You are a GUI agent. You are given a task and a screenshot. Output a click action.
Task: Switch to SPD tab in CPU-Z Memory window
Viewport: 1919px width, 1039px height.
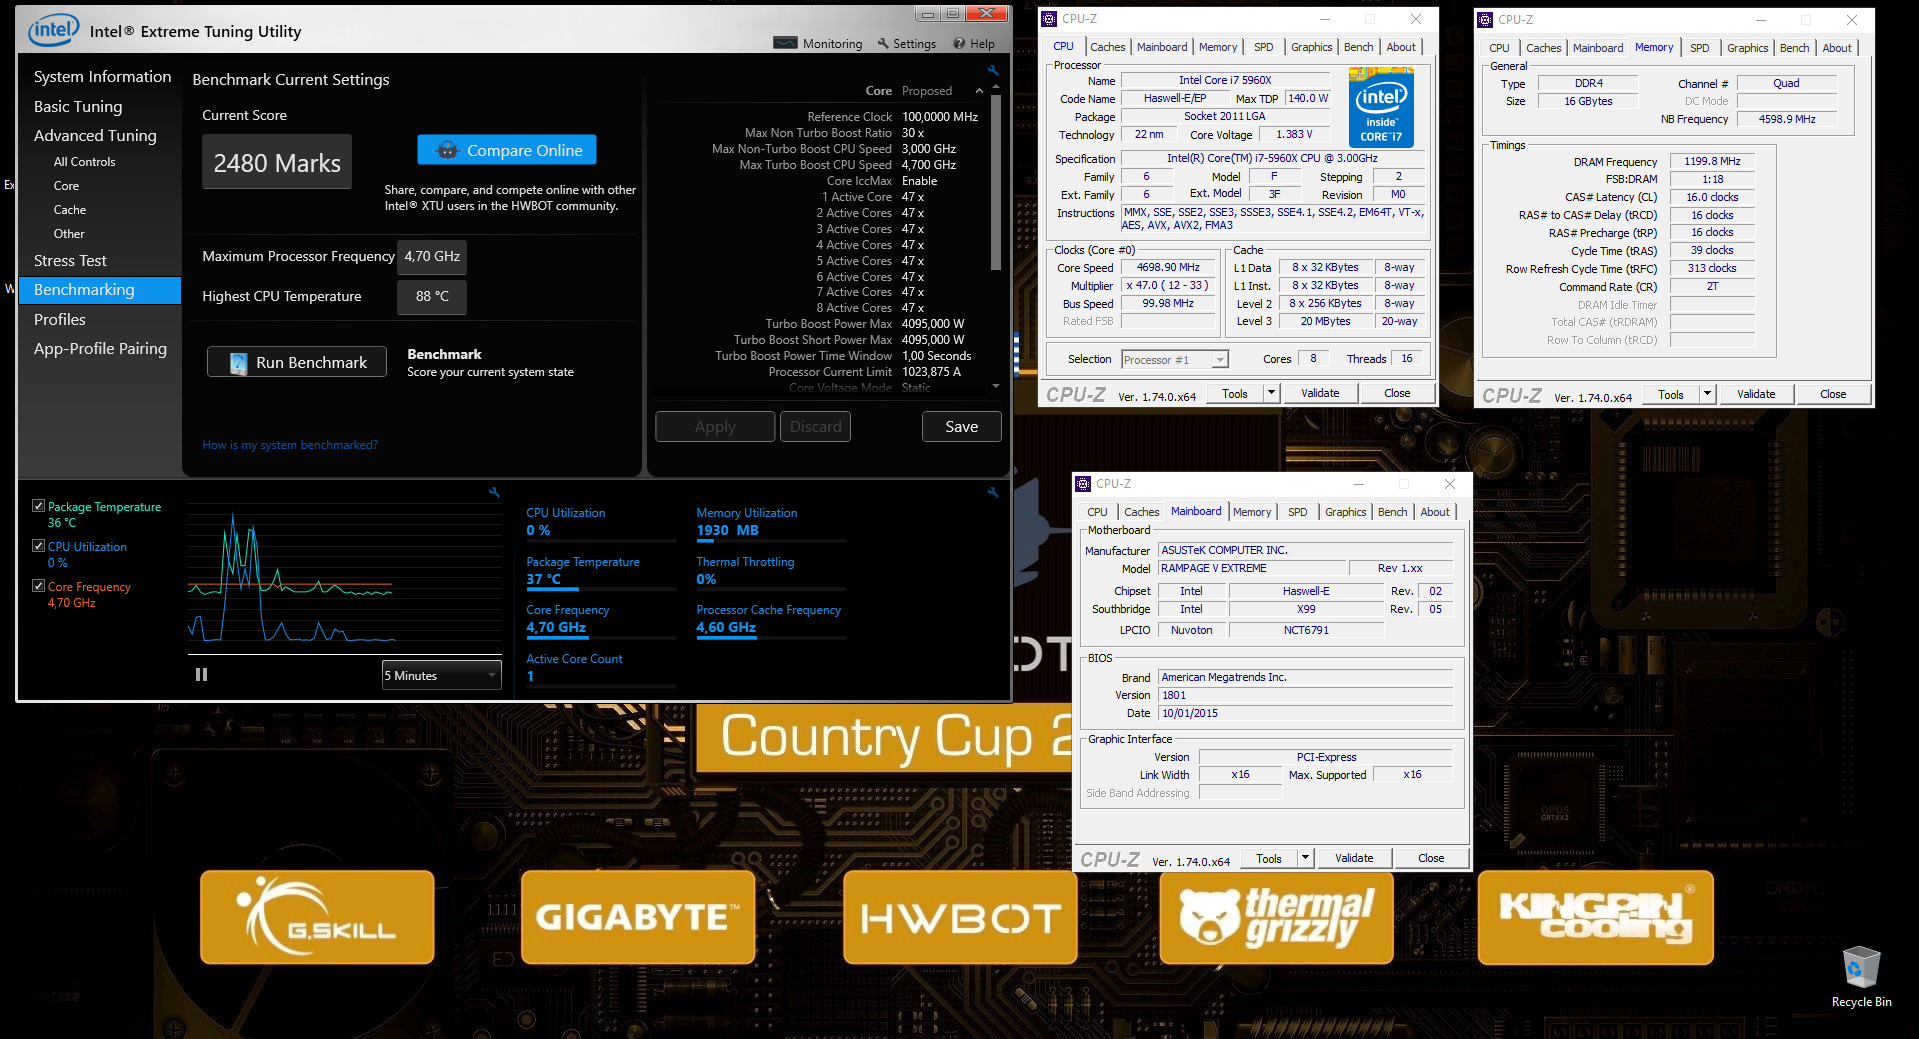tap(1699, 48)
